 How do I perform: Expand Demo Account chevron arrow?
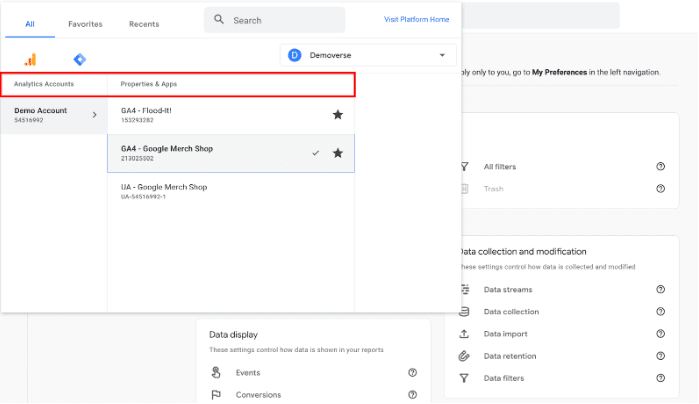click(94, 115)
